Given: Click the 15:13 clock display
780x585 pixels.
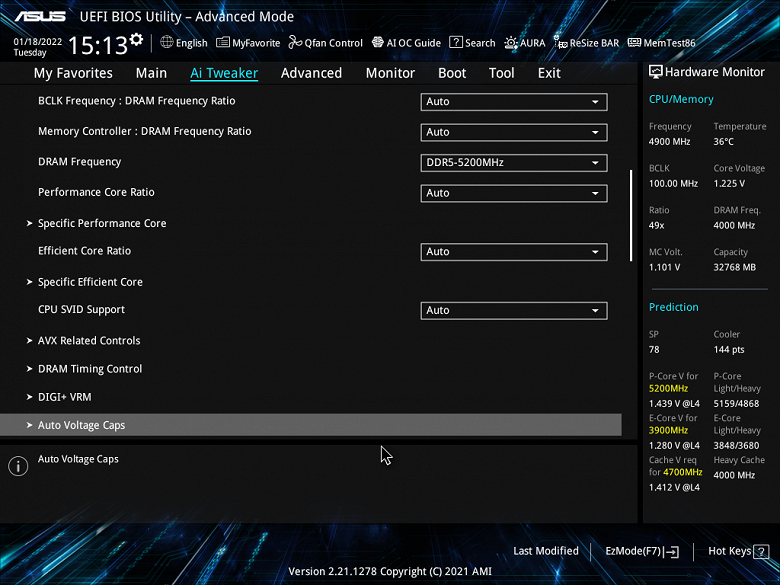Looking at the screenshot, I should click(x=98, y=45).
